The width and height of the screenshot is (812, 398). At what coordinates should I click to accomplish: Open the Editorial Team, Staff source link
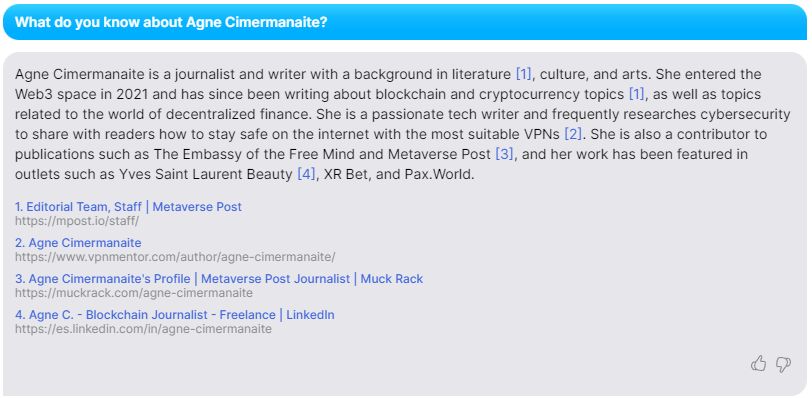(x=128, y=207)
